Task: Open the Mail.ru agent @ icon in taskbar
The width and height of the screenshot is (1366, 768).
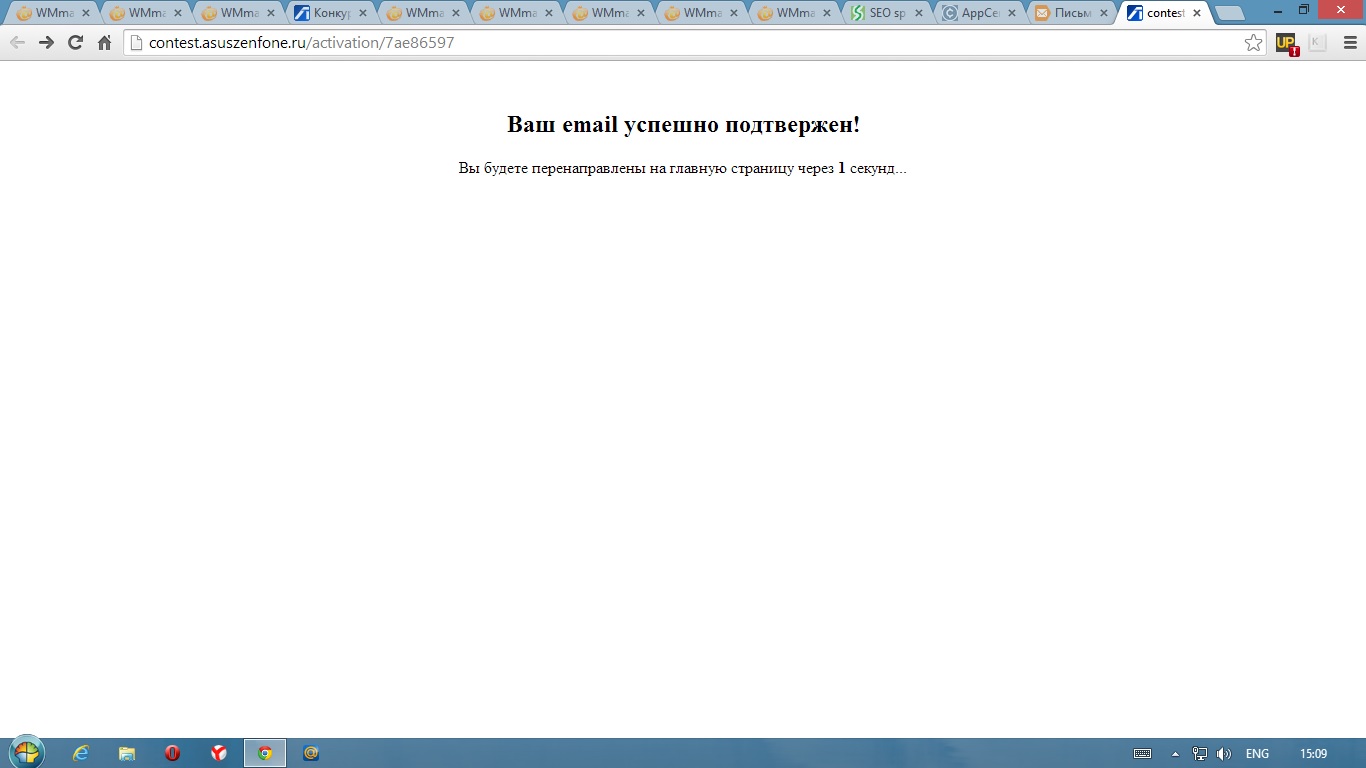Action: coord(311,753)
